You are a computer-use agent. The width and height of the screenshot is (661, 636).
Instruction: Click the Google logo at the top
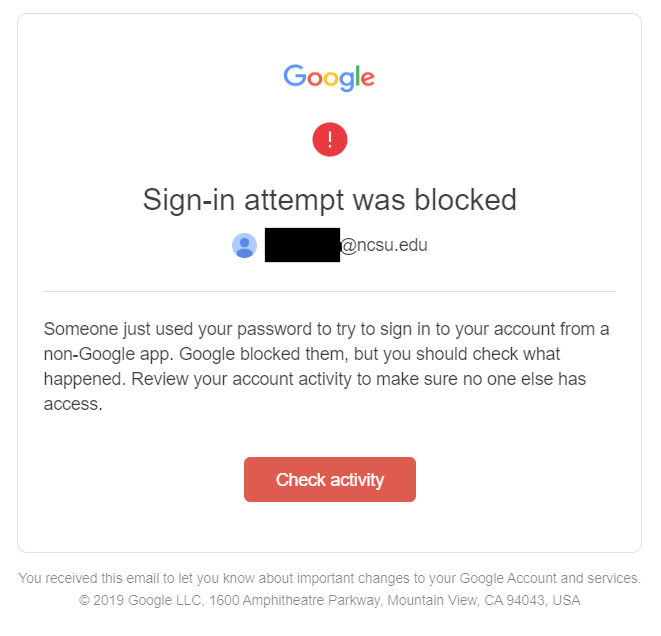329,77
